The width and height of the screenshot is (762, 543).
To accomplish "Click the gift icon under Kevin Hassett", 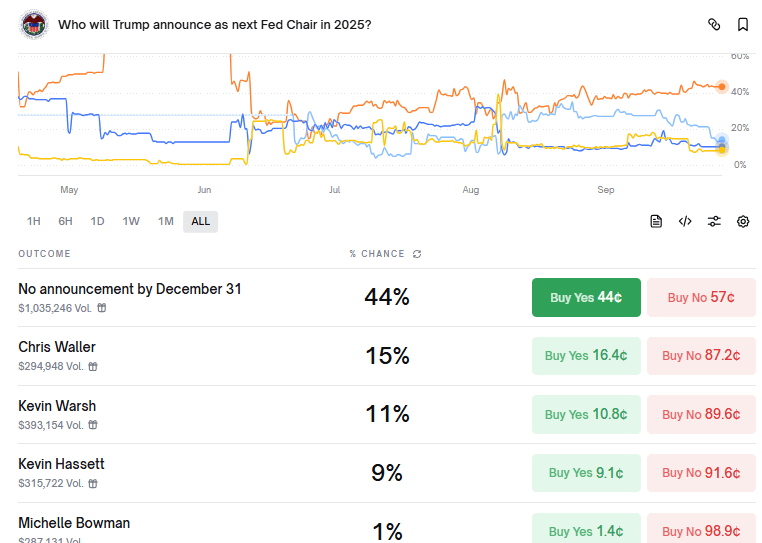I will click(x=93, y=484).
